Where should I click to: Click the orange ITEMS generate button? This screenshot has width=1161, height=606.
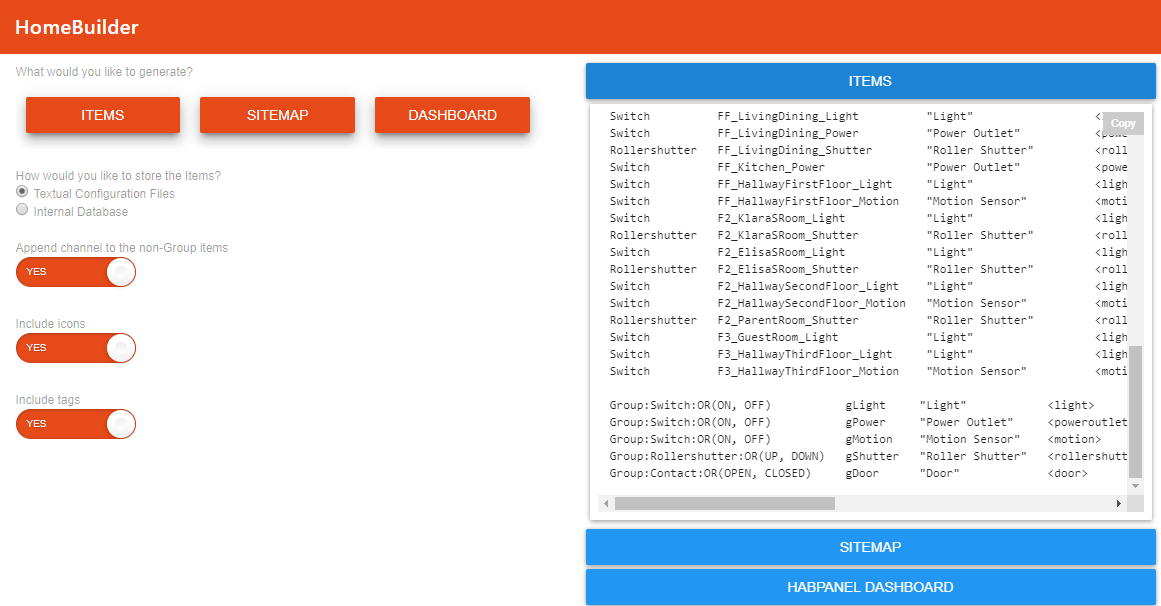[x=103, y=116]
